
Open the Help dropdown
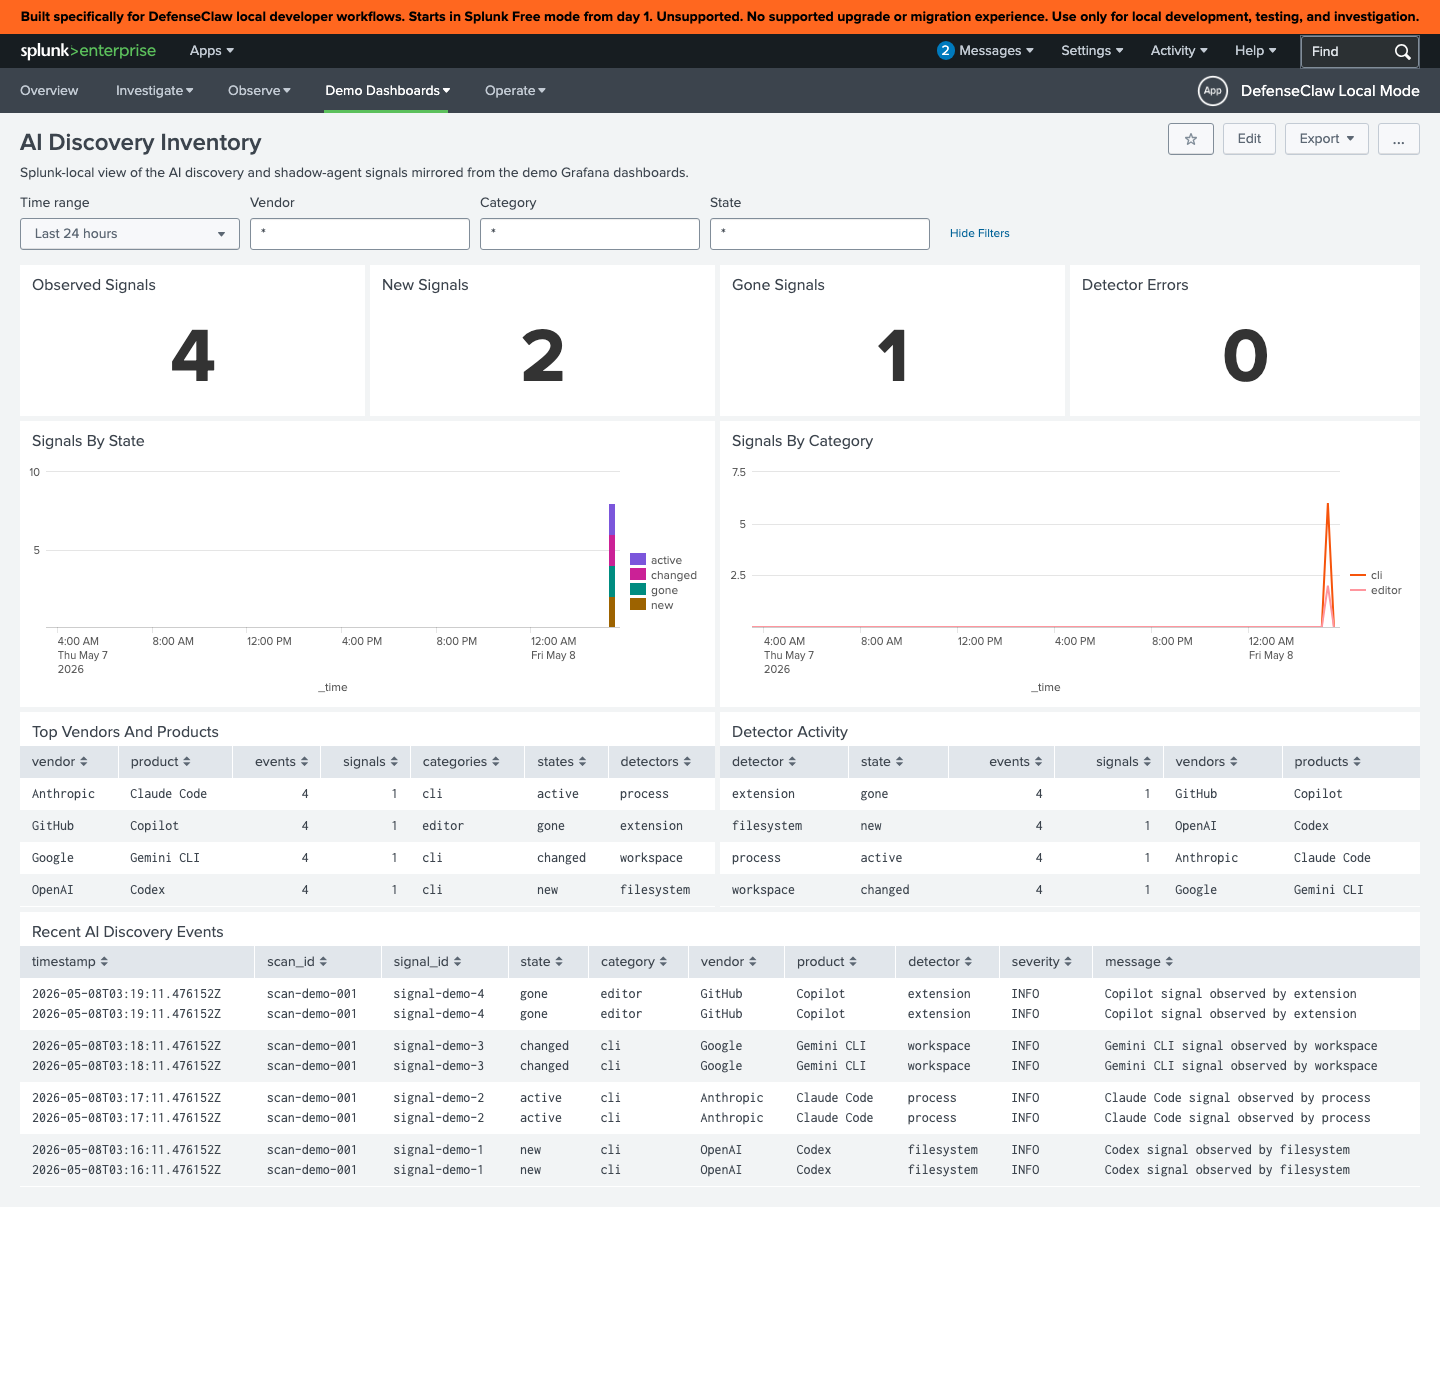pos(1255,51)
